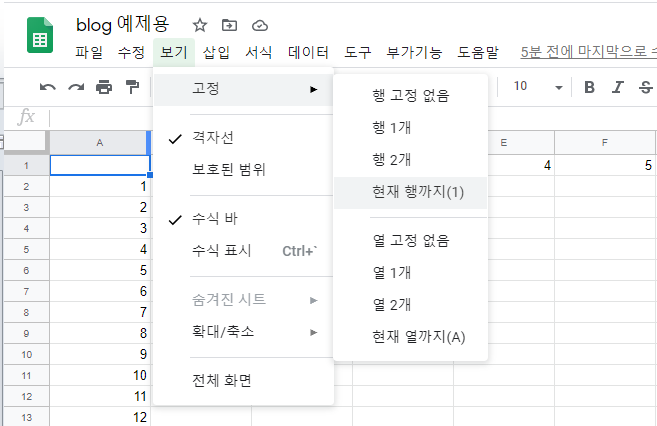Expand the 확대/축소 submenu

243,332
